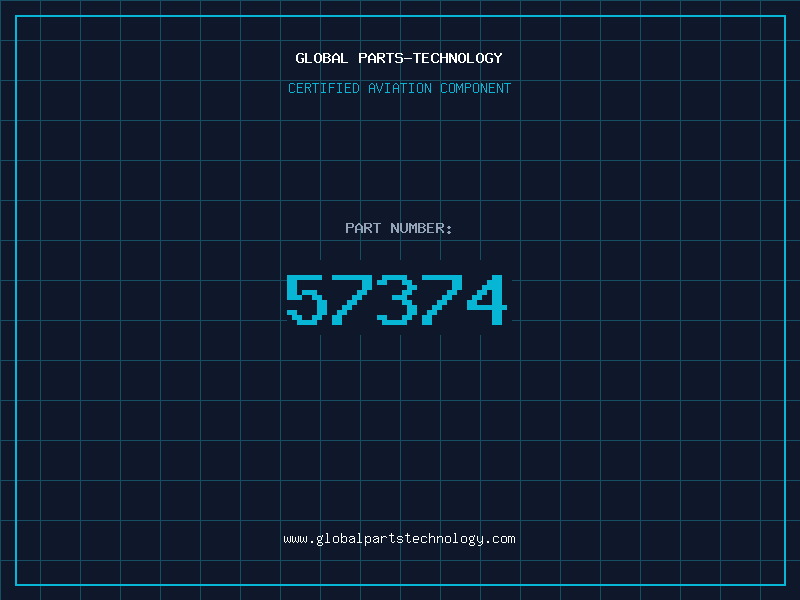
Task: Select the part number 57374
Action: point(396,299)
